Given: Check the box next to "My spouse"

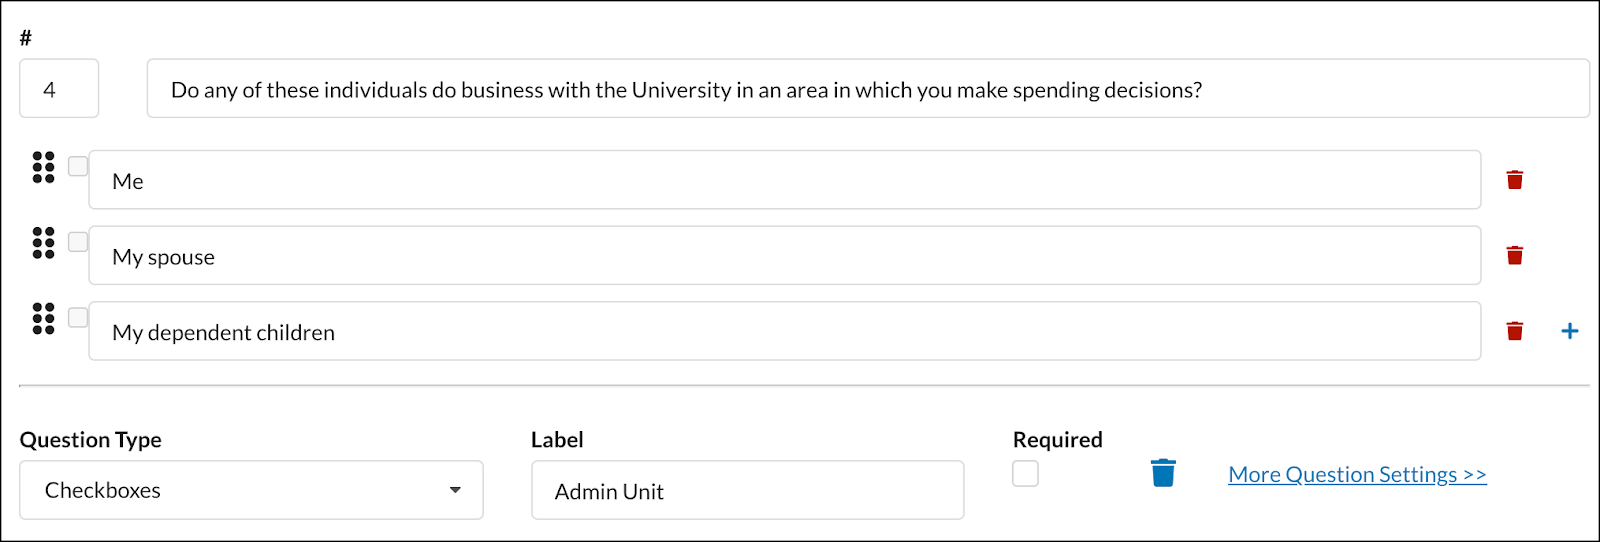Looking at the screenshot, I should 78,242.
